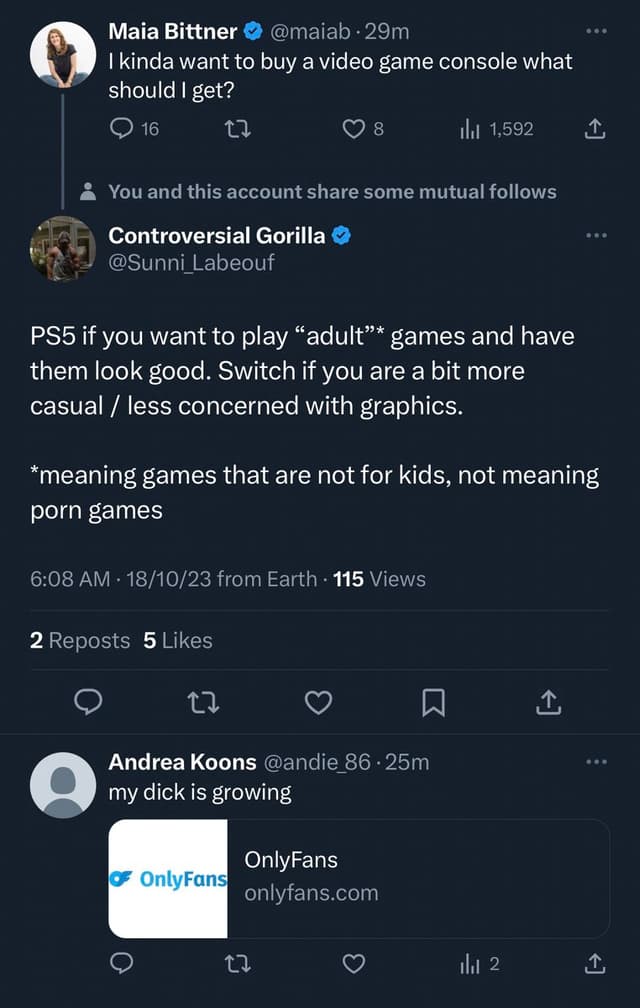
Task: Bookmark Controversial Gorilla's tweet
Action: coord(433,703)
